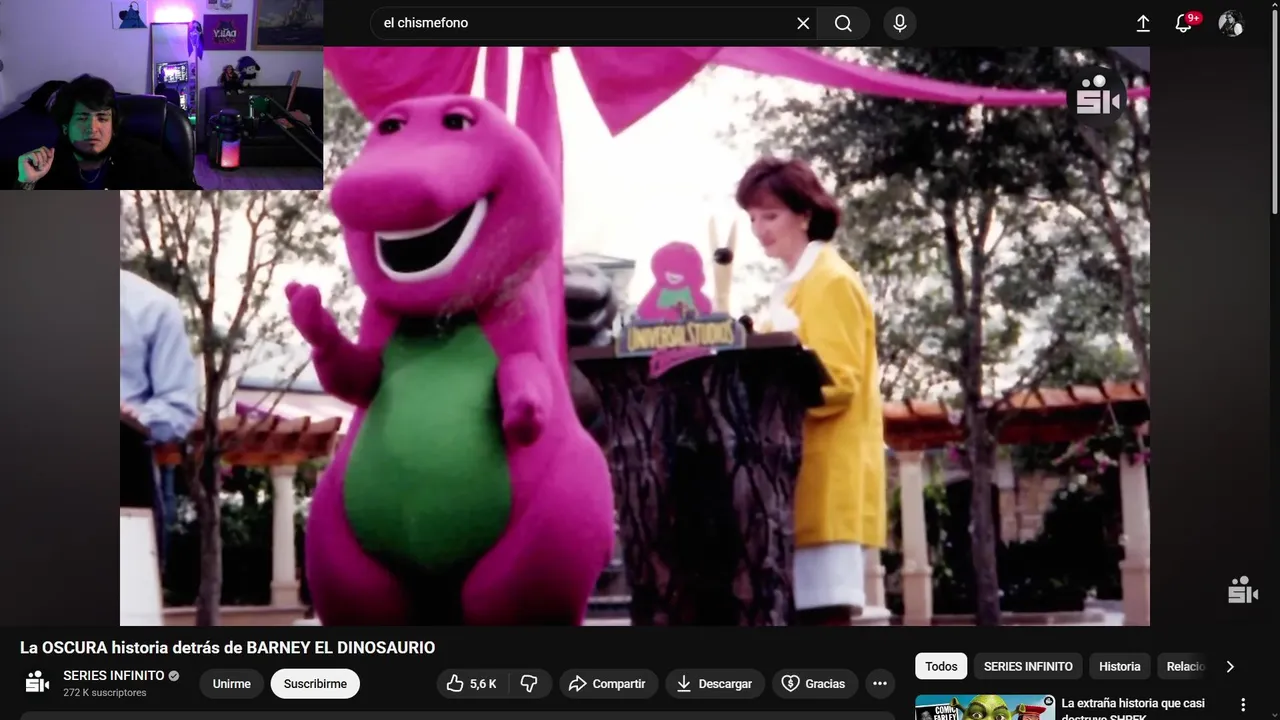Image resolution: width=1280 pixels, height=720 pixels.
Task: Click the channel watermark on video corner
Action: 1243,590
